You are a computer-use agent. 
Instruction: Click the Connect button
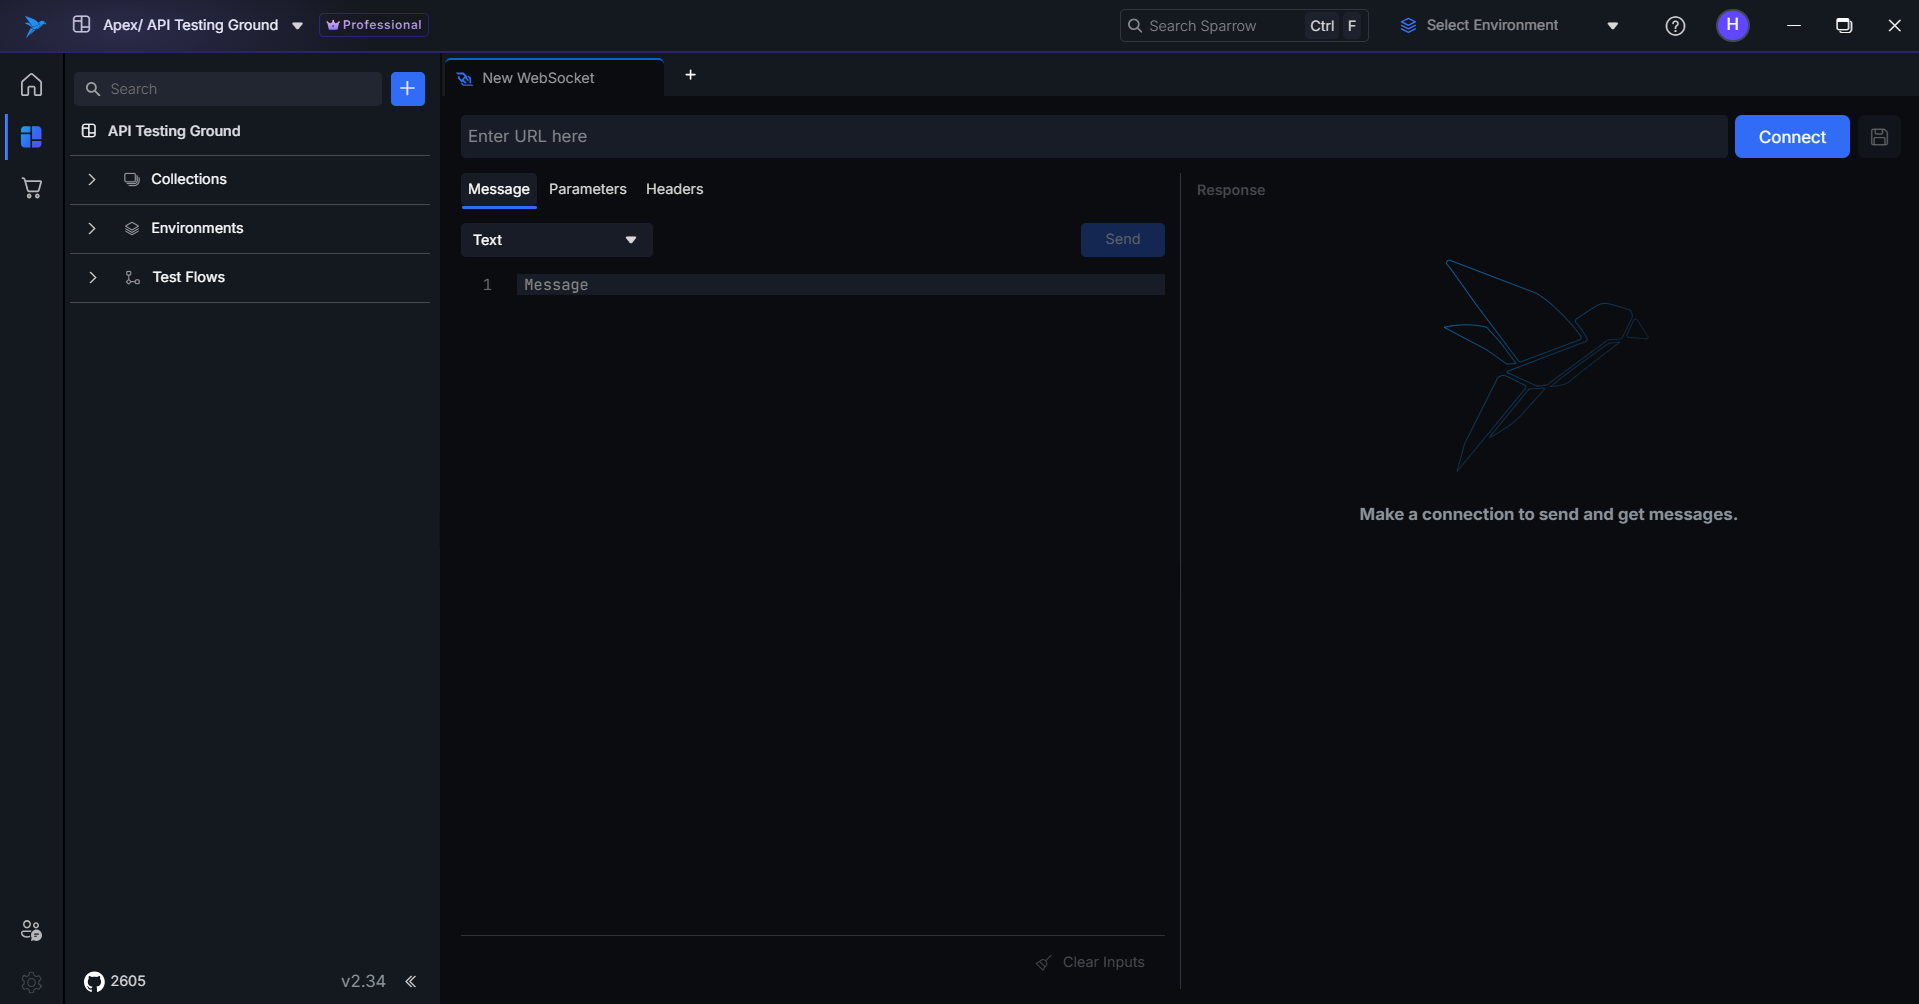coord(1791,137)
